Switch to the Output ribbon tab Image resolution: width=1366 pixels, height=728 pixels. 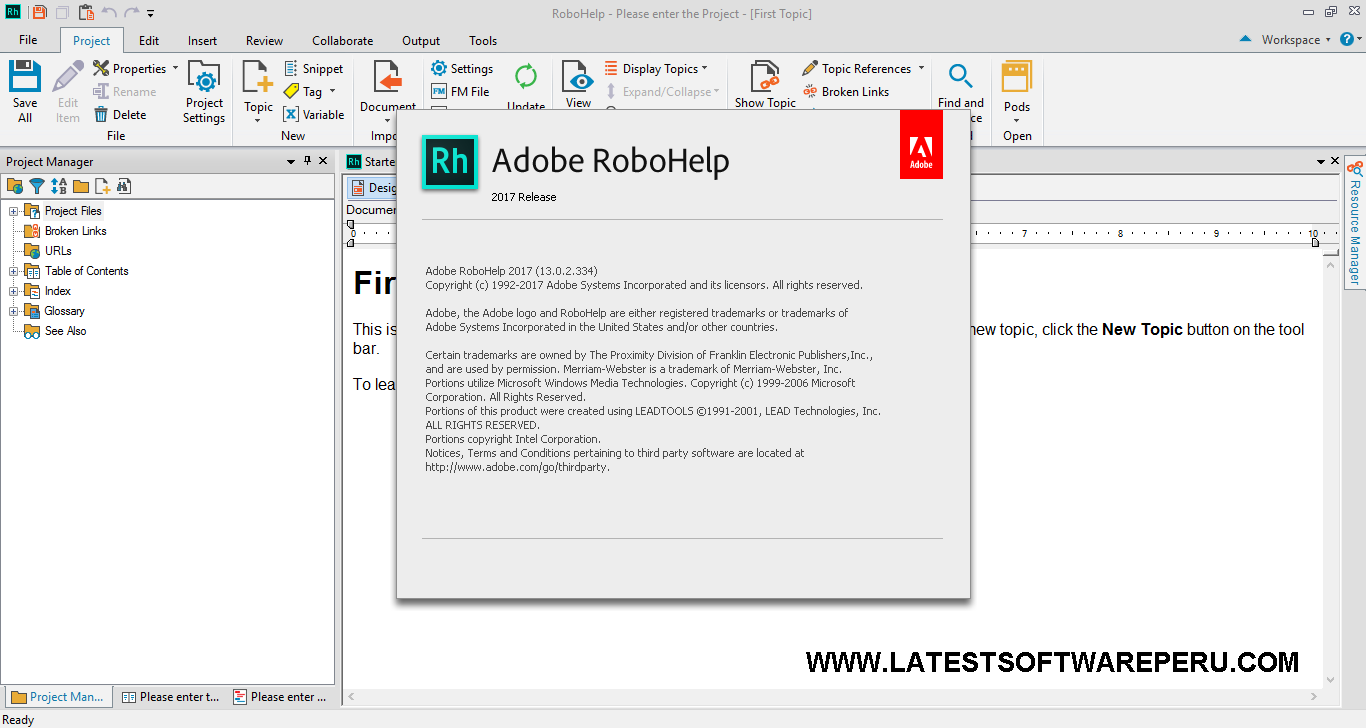421,41
